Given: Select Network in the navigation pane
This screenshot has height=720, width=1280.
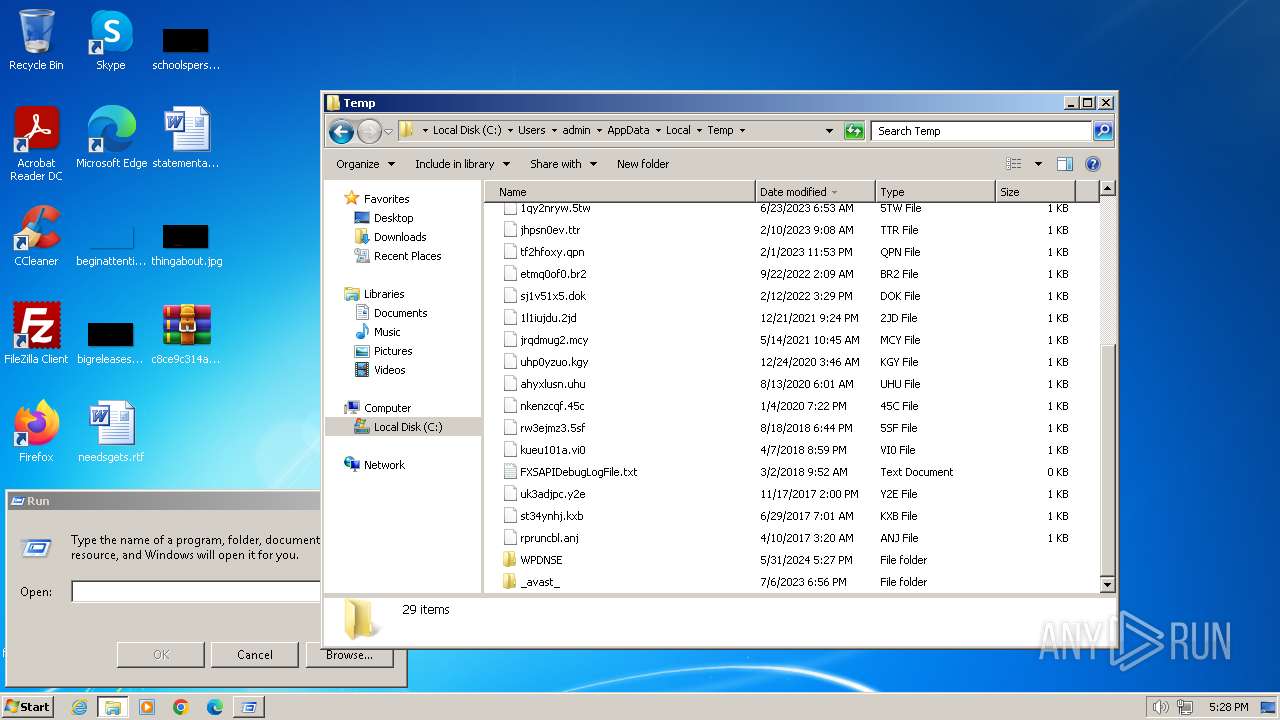Looking at the screenshot, I should 384,465.
